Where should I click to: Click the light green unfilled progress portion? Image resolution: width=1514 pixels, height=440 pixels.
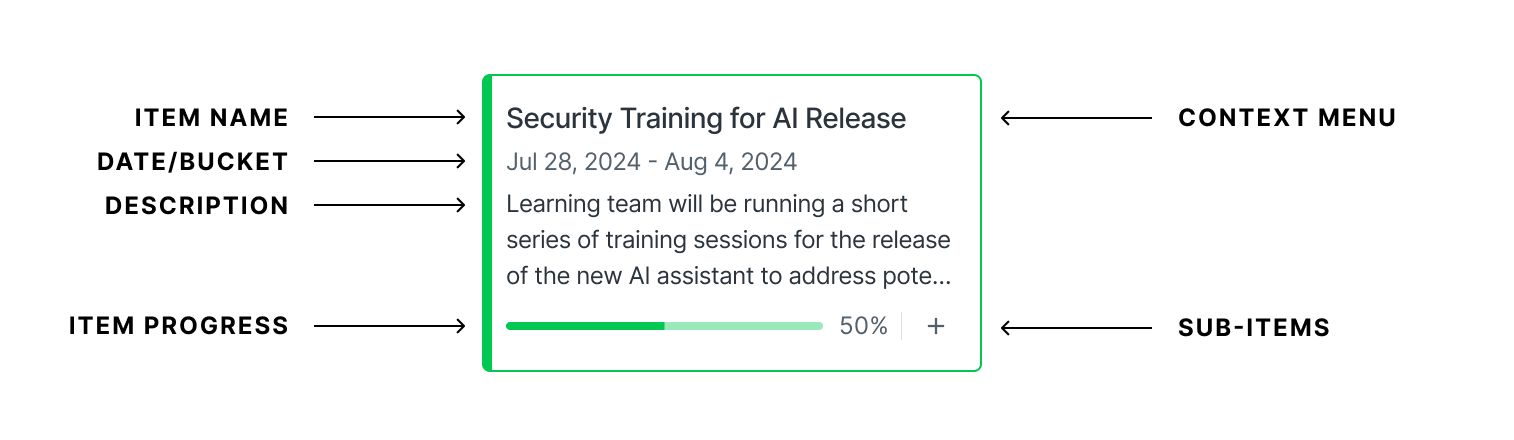[x=743, y=326]
